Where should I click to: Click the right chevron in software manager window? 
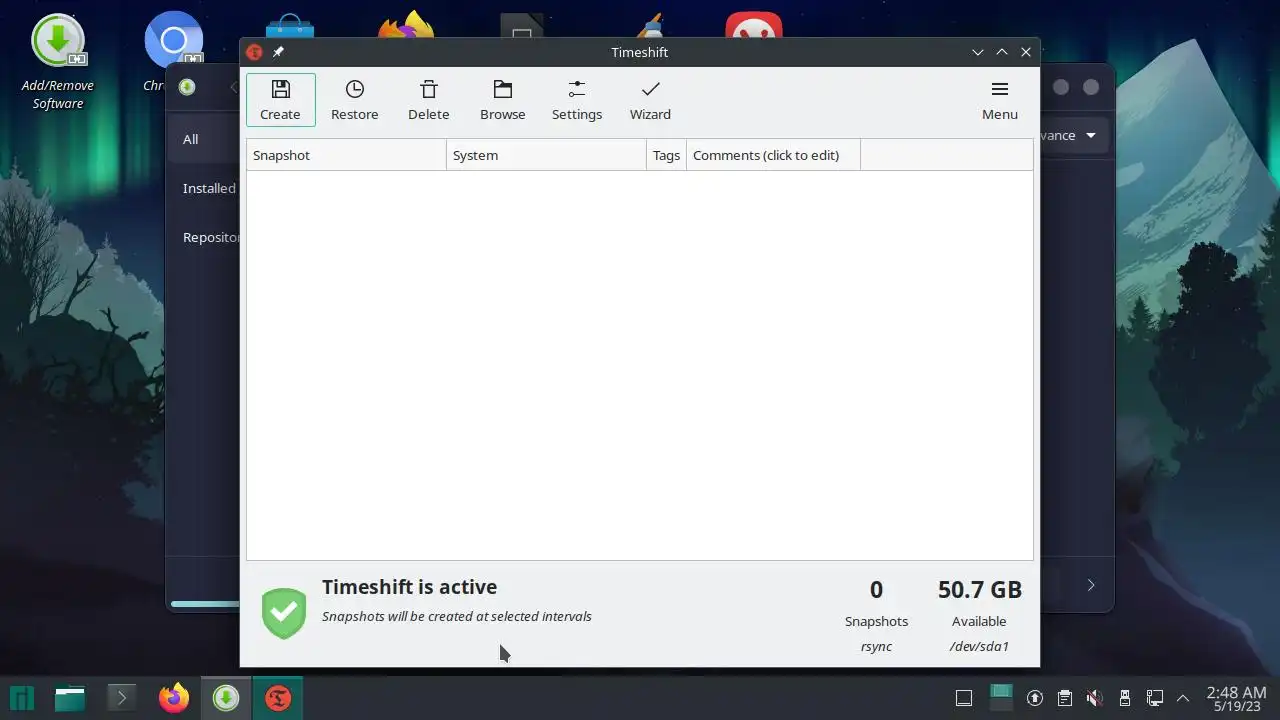pyautogui.click(x=1091, y=585)
